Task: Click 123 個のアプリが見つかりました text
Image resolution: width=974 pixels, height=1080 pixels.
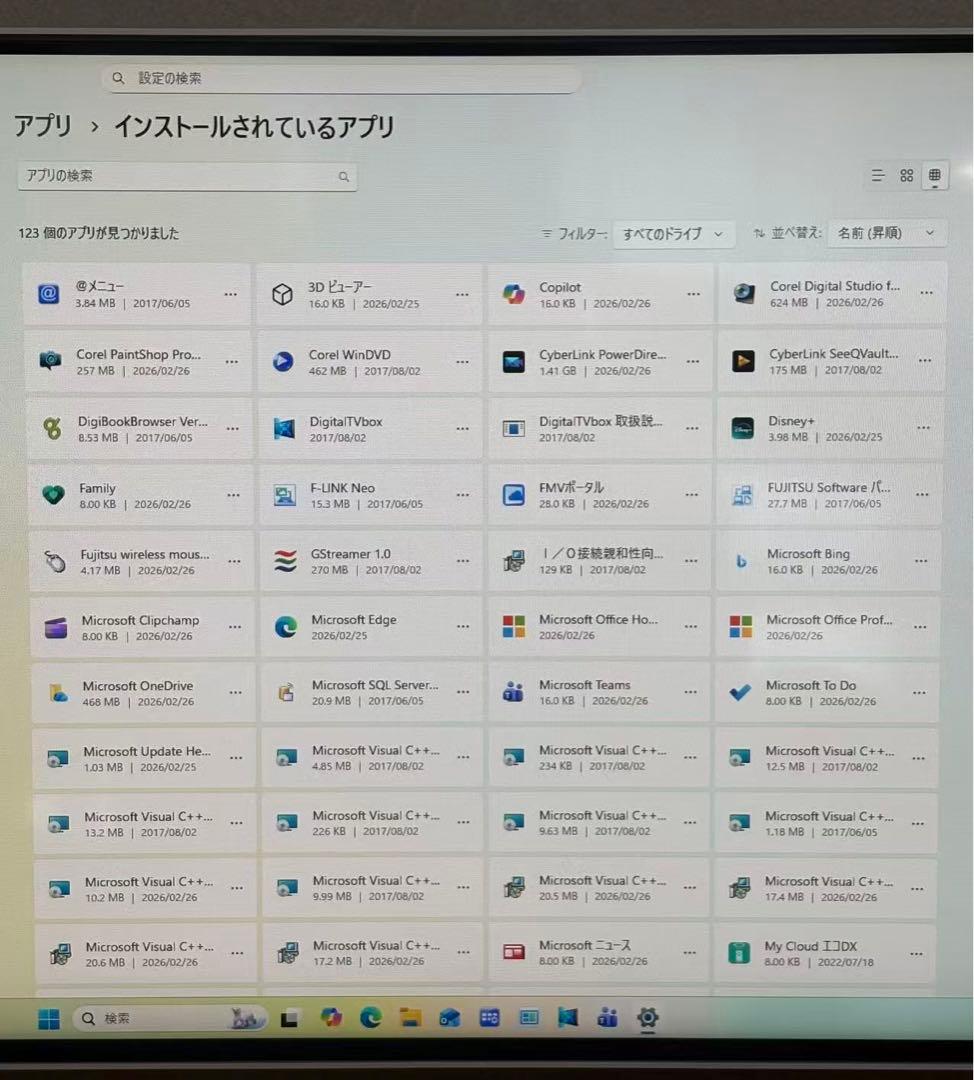Action: 99,233
